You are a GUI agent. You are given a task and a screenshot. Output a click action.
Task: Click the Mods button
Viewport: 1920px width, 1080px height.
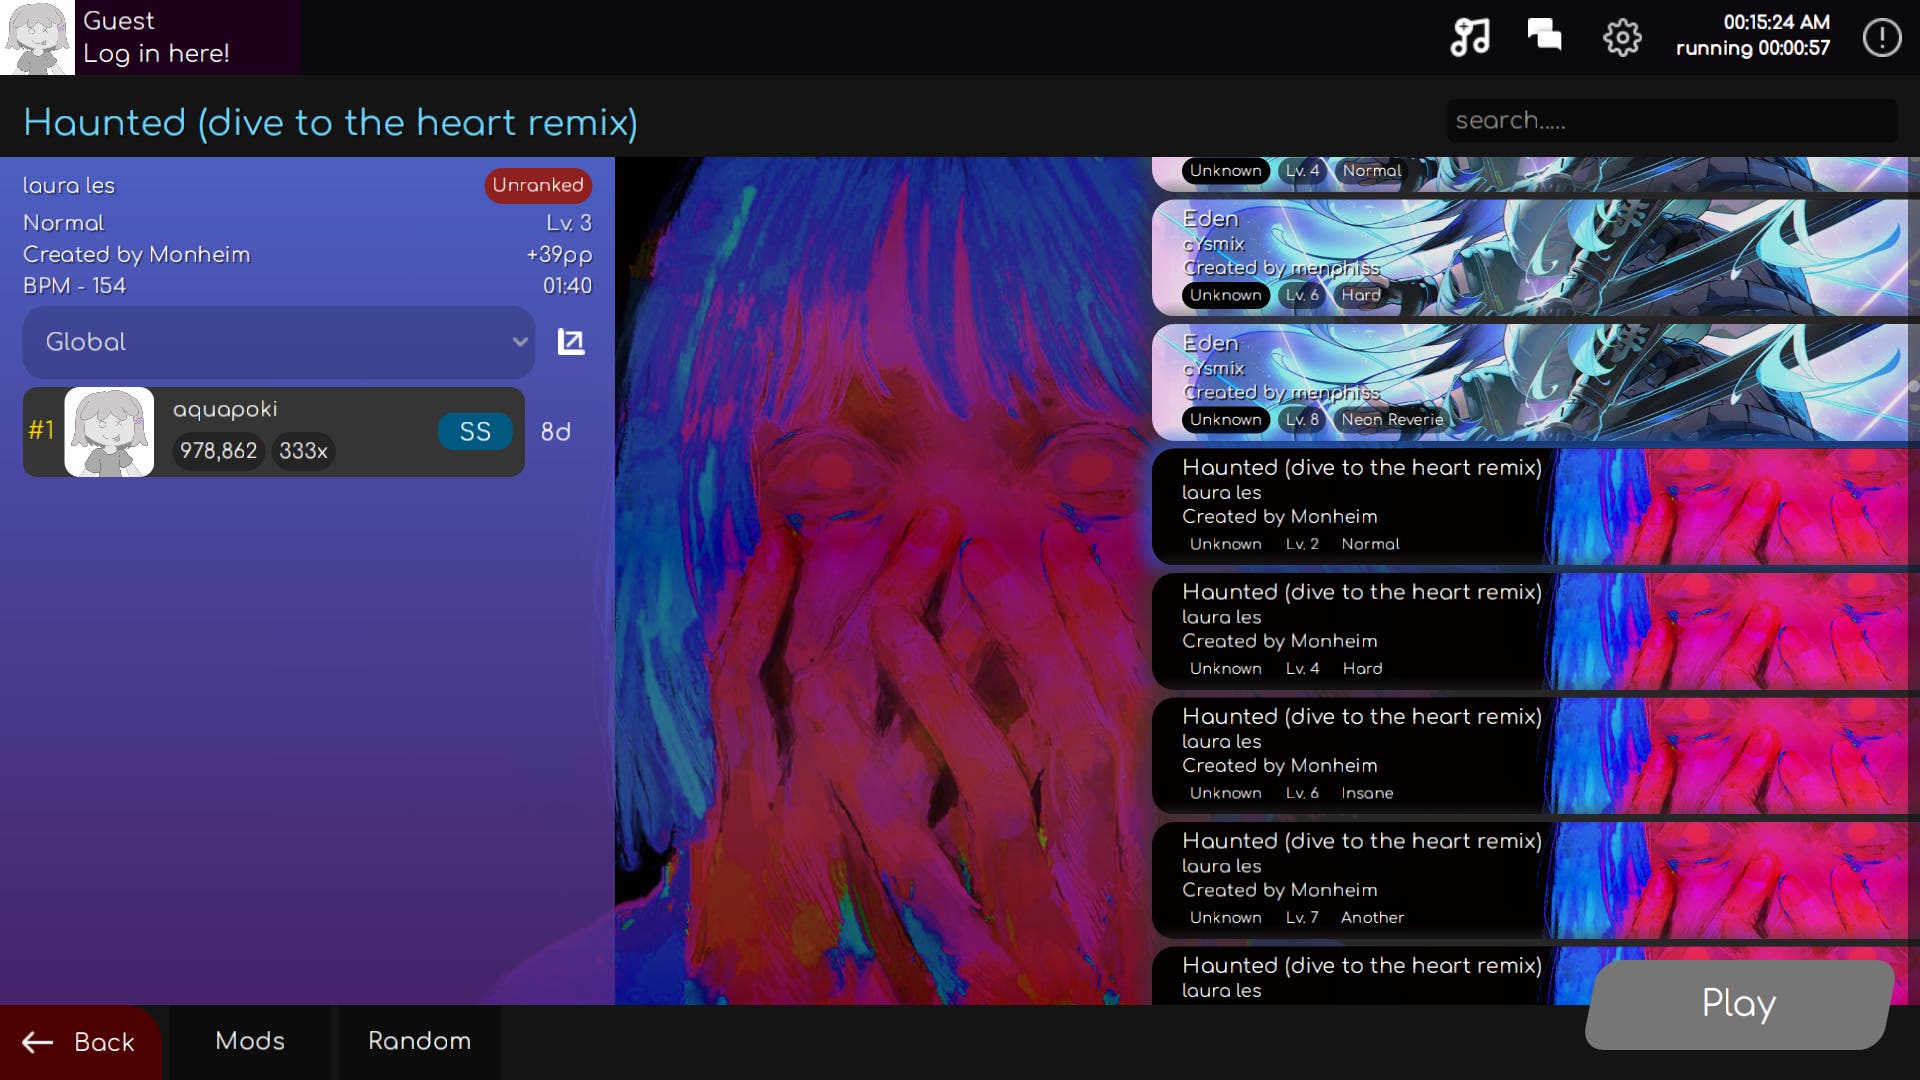pyautogui.click(x=250, y=1041)
